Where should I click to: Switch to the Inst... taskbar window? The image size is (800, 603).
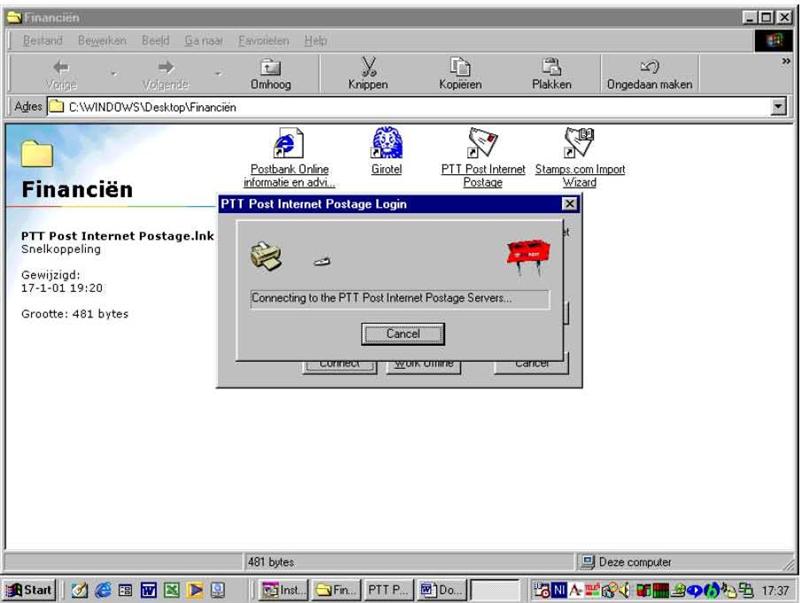pos(283,590)
